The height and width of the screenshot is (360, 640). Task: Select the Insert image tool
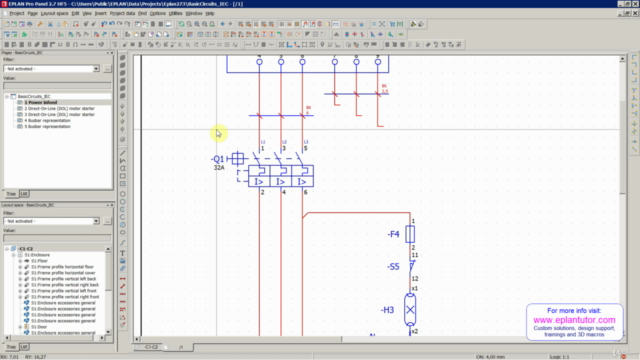(122, 261)
